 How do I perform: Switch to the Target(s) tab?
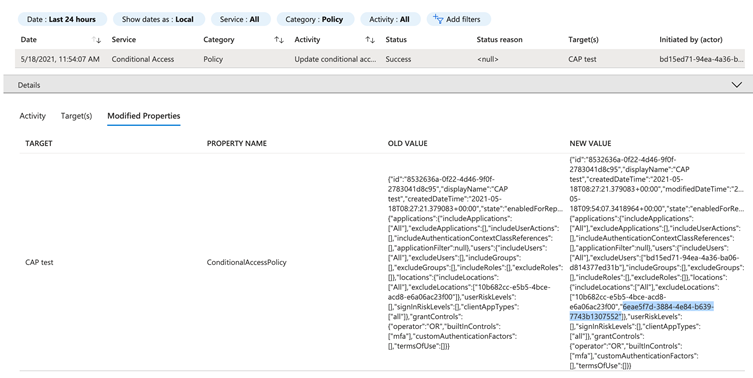tap(76, 116)
